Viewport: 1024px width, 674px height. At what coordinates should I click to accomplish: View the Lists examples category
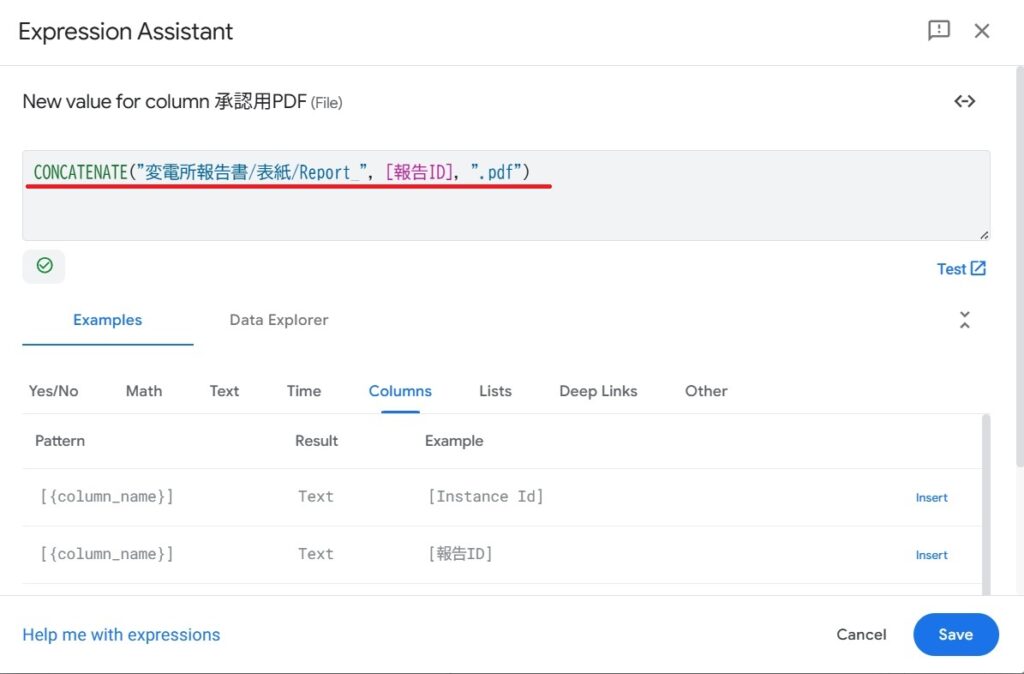(x=495, y=391)
